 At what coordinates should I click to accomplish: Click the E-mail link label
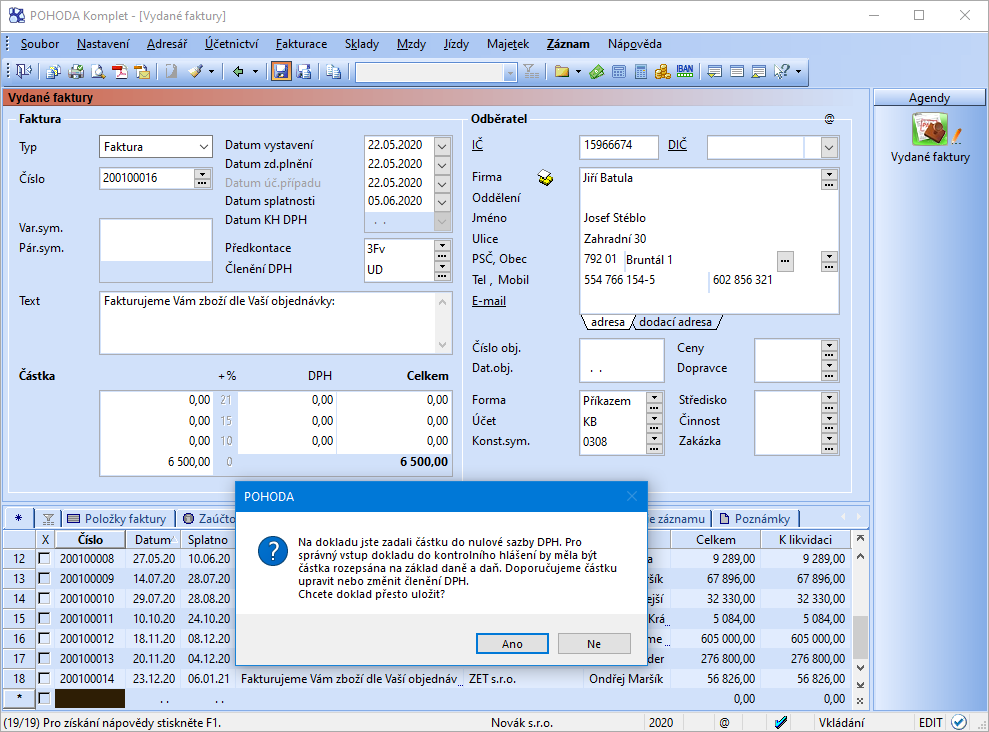(489, 301)
